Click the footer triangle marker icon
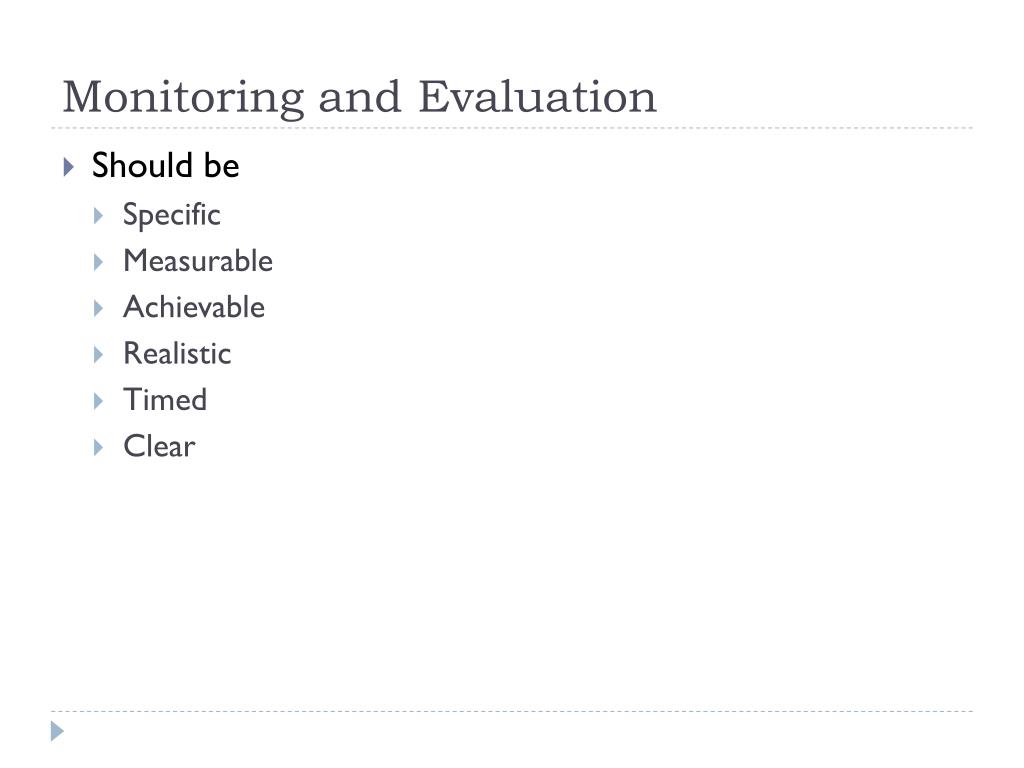The height and width of the screenshot is (768, 1024). point(57,731)
